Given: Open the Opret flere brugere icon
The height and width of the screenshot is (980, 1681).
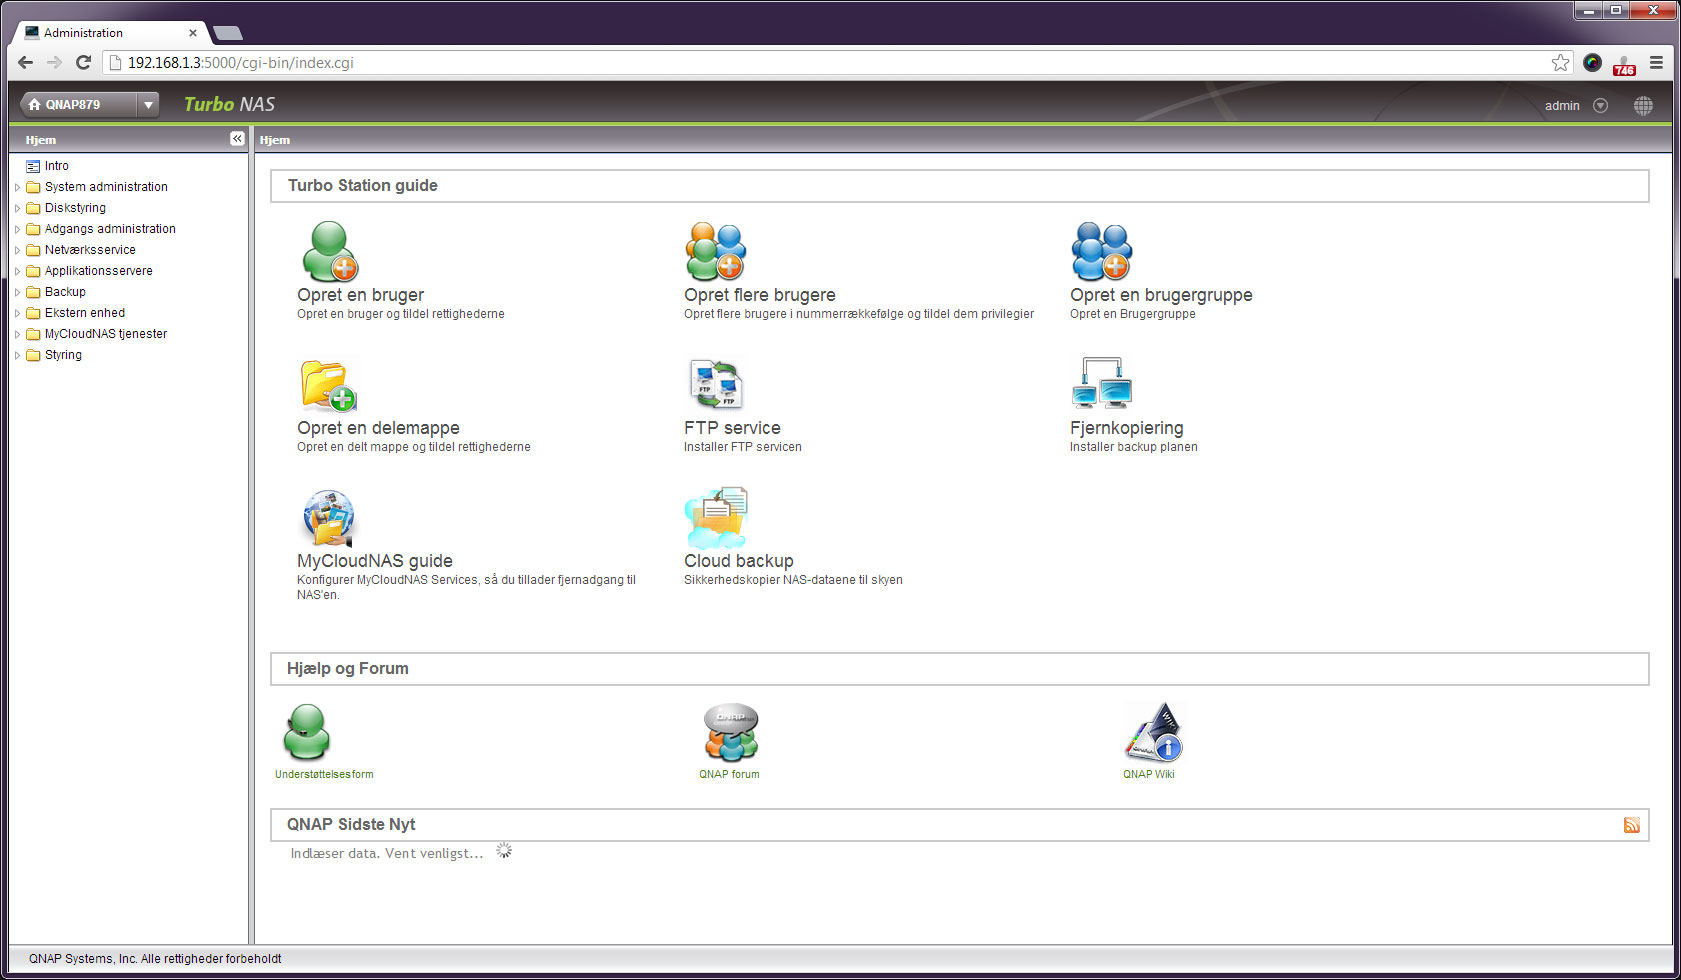Looking at the screenshot, I should coord(715,252).
